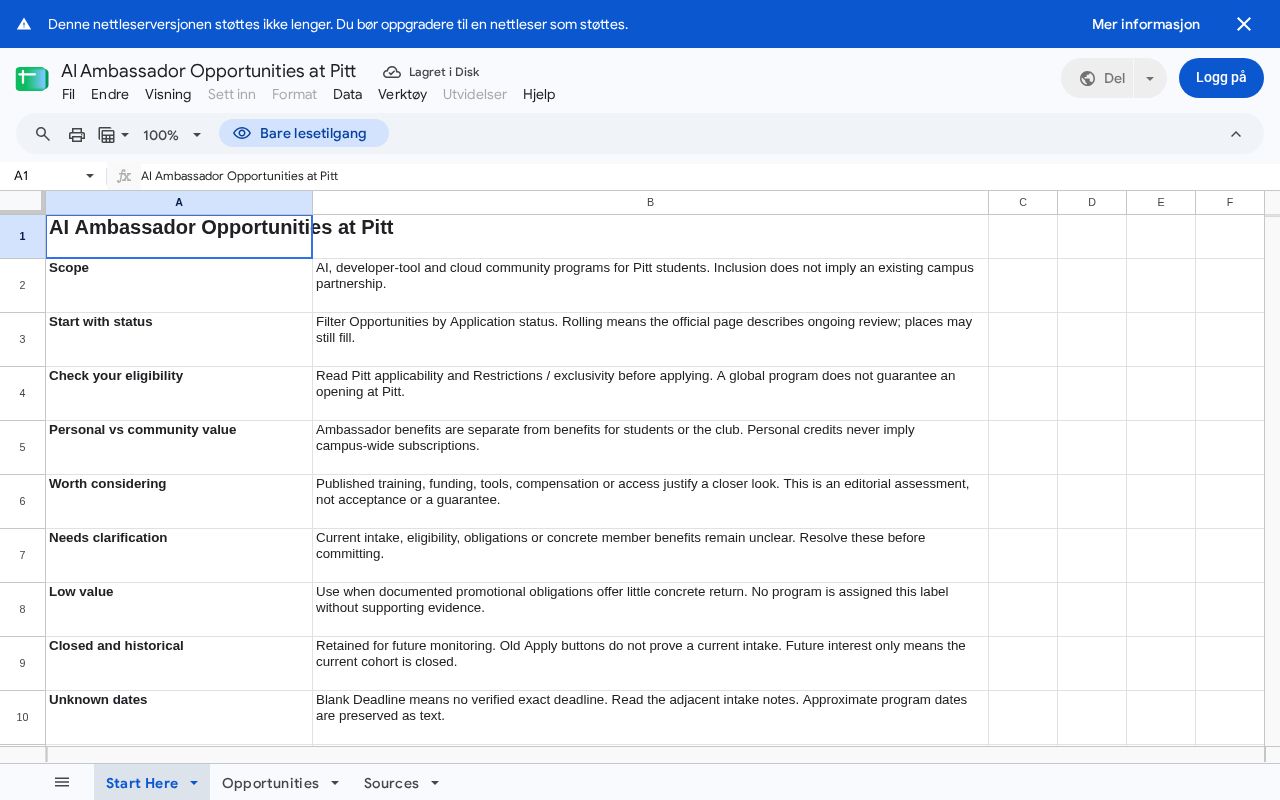Open the all sheets list icon
Screen dimensions: 1280x800
click(x=62, y=782)
